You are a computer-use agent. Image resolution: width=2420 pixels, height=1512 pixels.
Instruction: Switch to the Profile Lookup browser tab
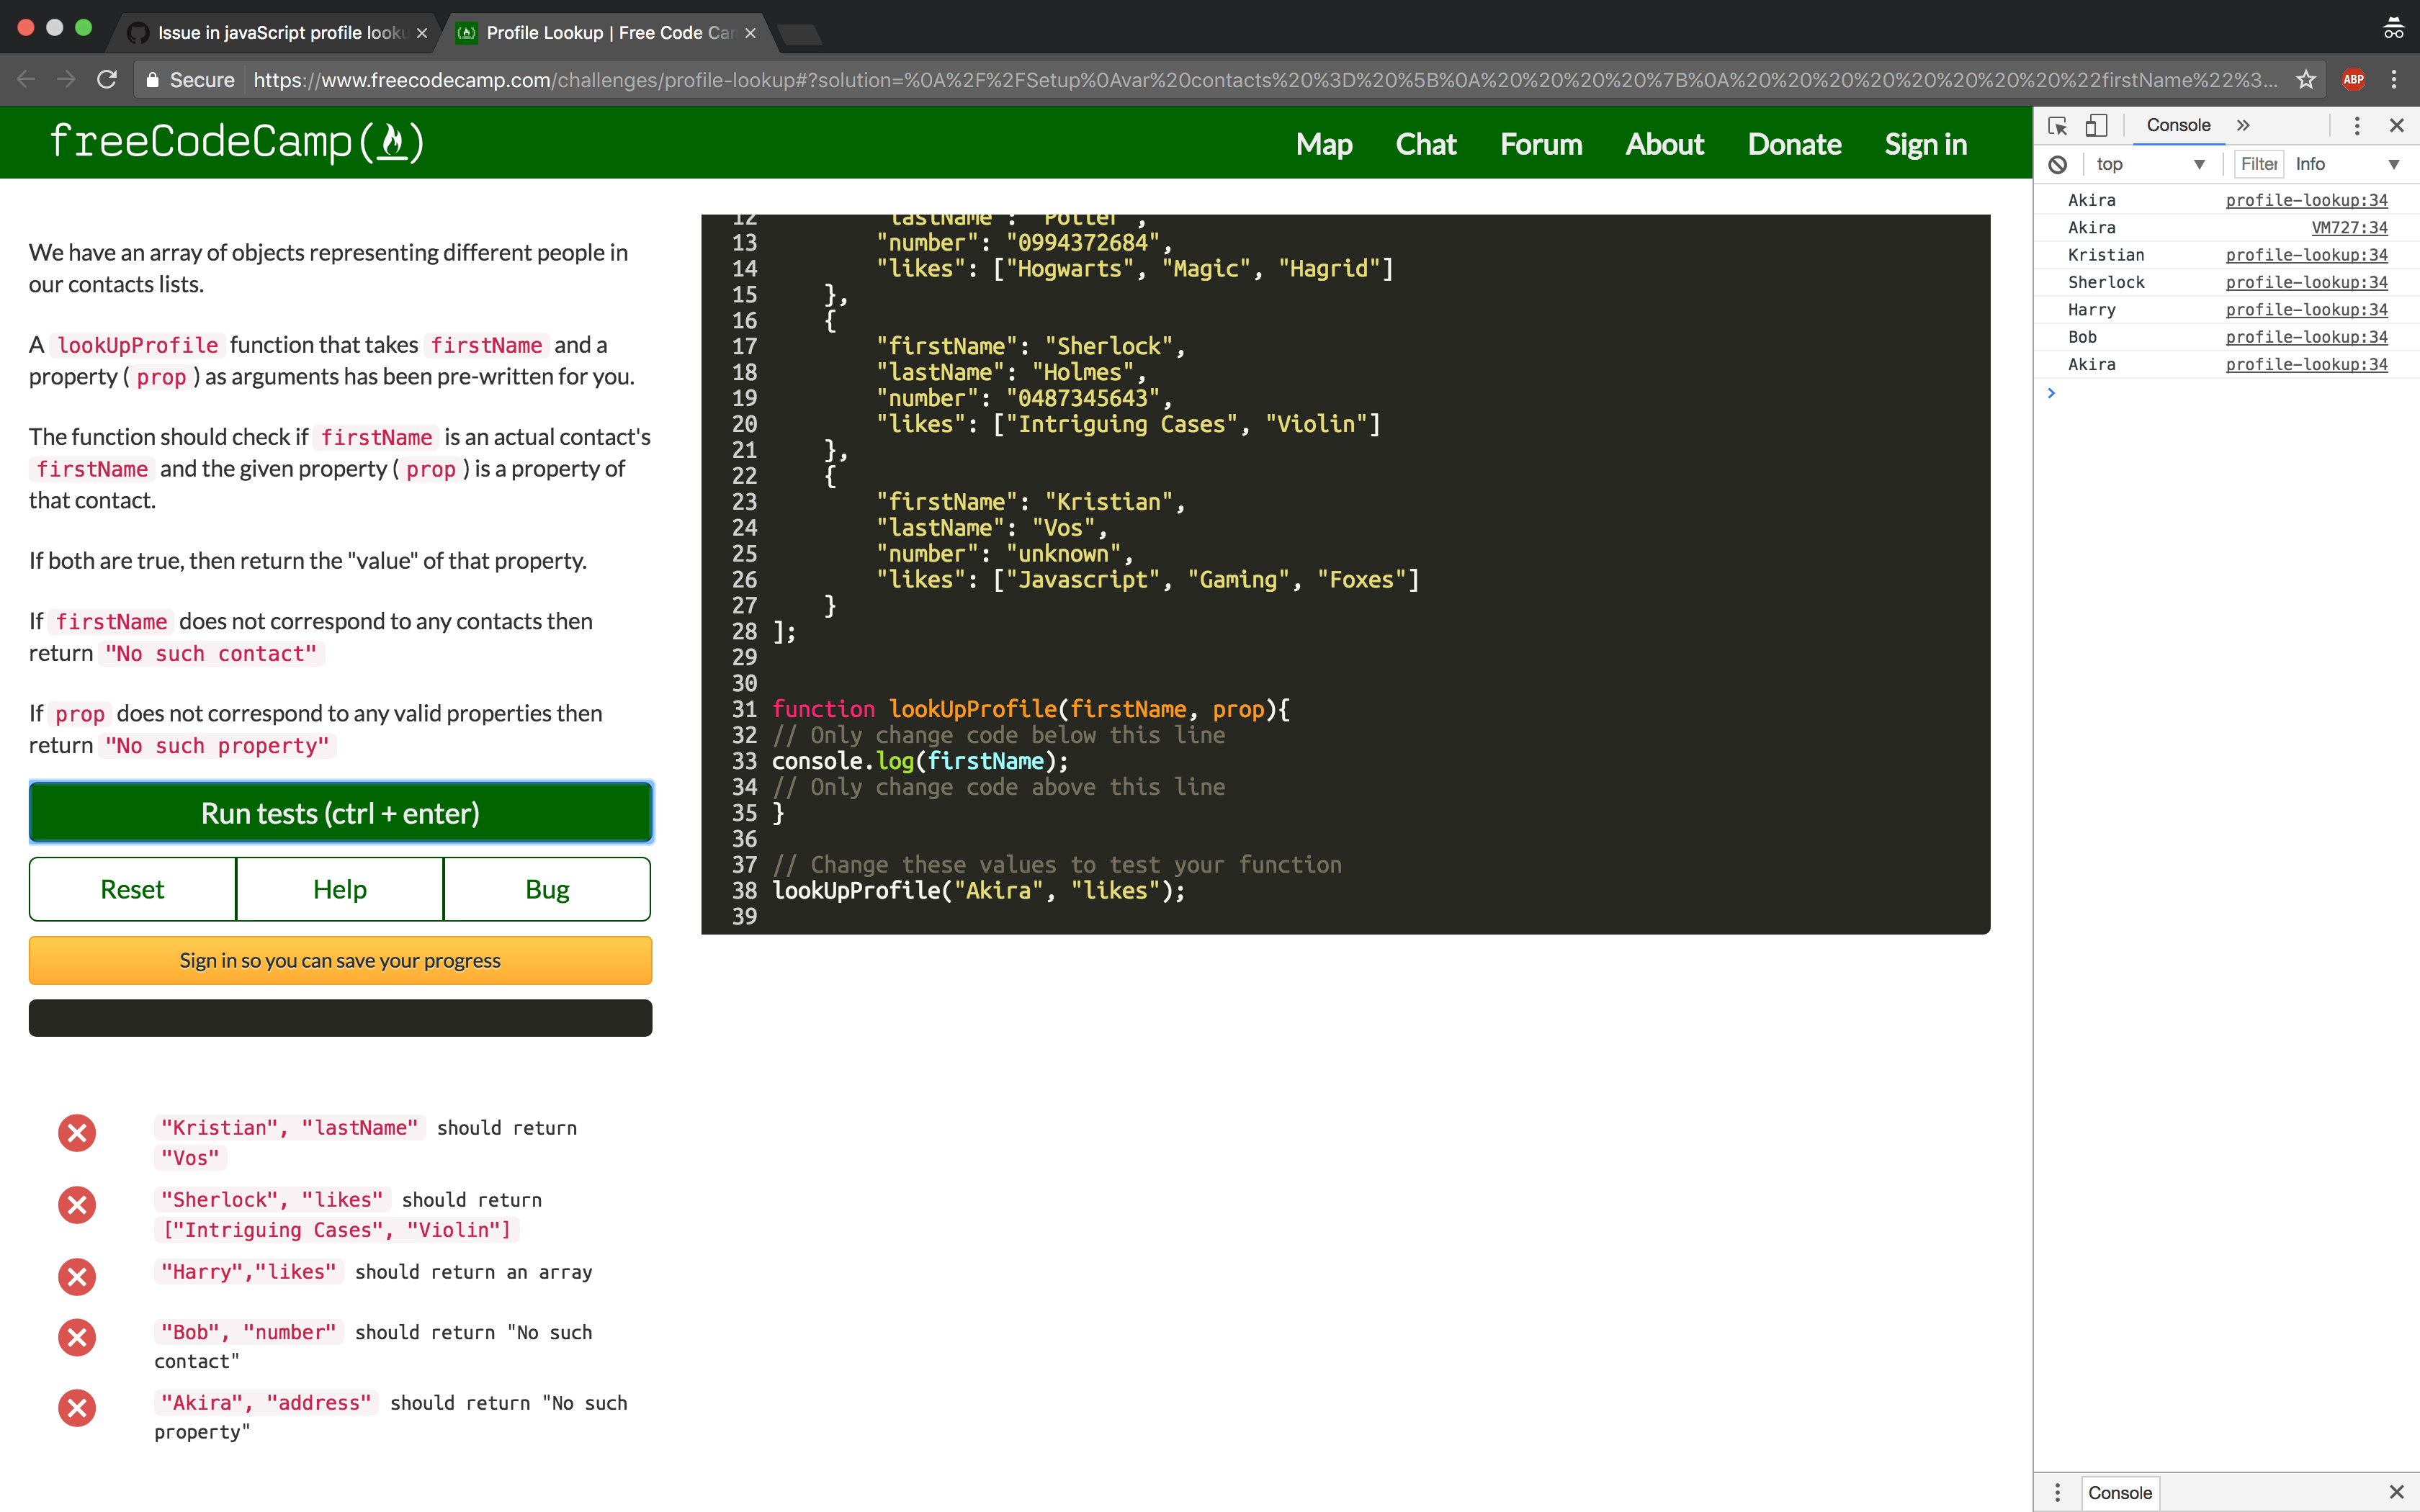tap(600, 32)
